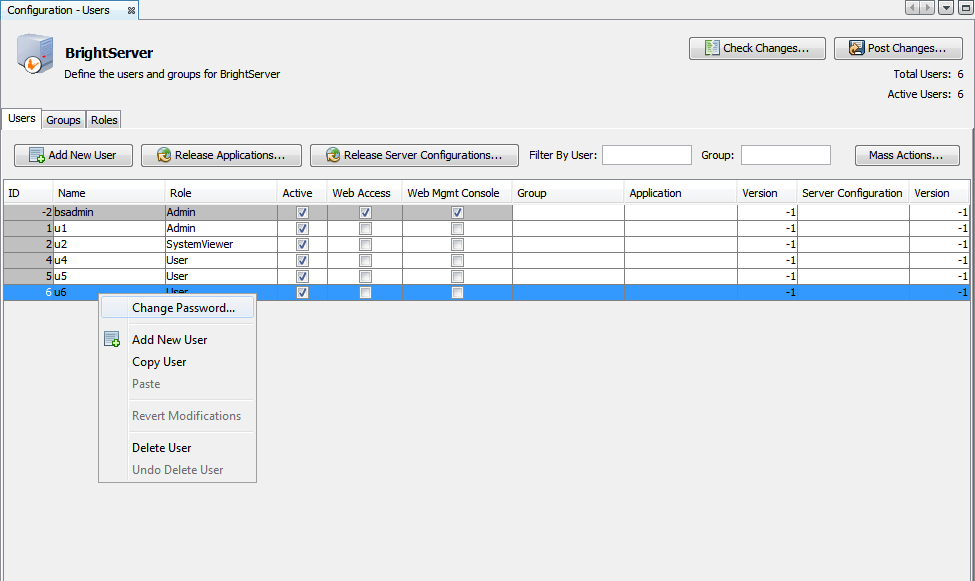Open the Roles tab
This screenshot has height=581, width=975.
pos(104,120)
